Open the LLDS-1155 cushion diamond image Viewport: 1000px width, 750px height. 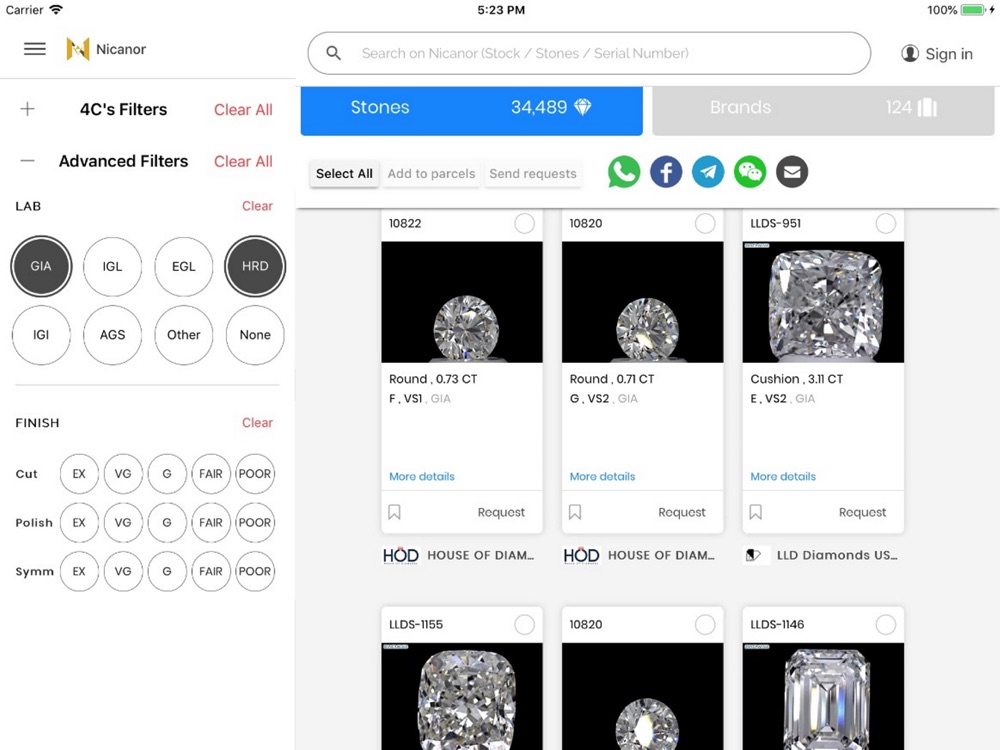pyautogui.click(x=462, y=696)
